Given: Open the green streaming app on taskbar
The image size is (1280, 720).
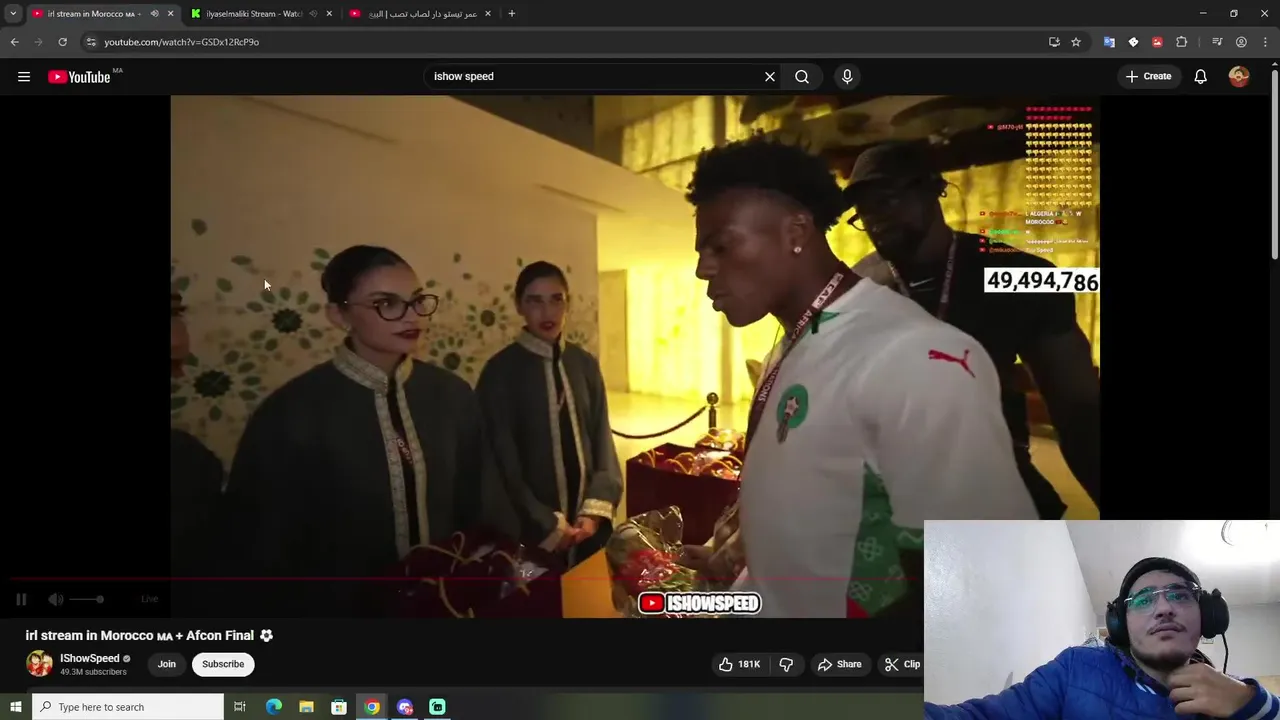Looking at the screenshot, I should click(437, 707).
